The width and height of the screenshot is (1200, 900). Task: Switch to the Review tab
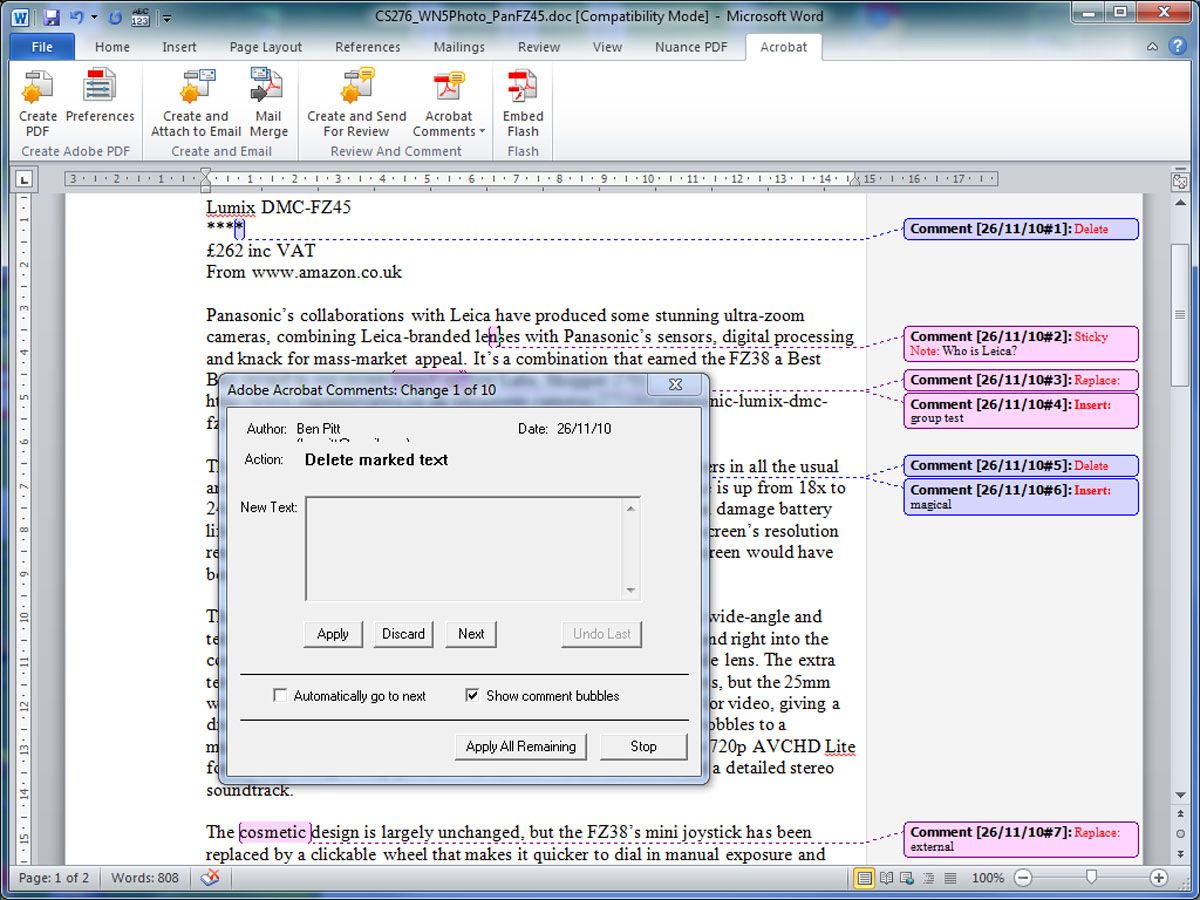539,47
